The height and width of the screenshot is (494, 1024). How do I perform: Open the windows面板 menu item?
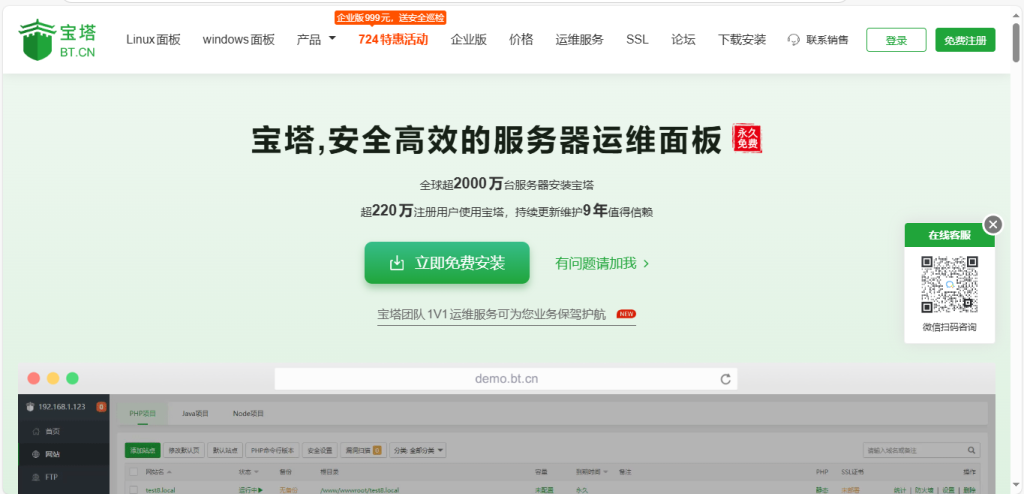tap(238, 40)
